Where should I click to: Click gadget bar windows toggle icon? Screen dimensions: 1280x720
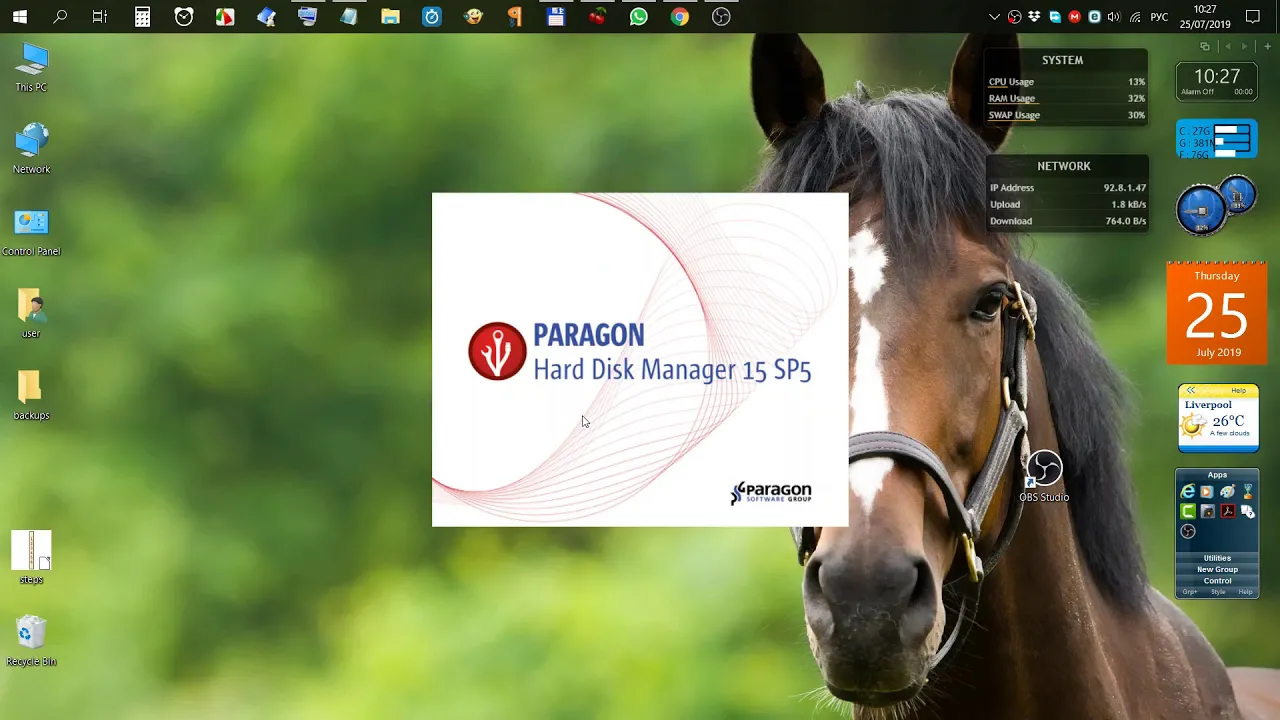click(x=1205, y=46)
